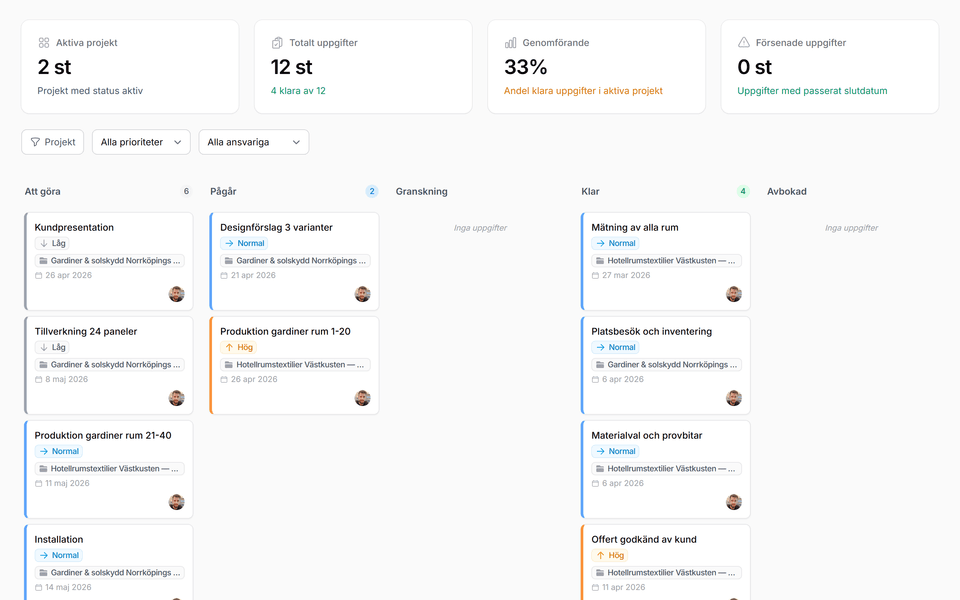This screenshot has width=960, height=600.
Task: Click the avatar on Designförslag 3 varianter card
Action: coord(363,294)
